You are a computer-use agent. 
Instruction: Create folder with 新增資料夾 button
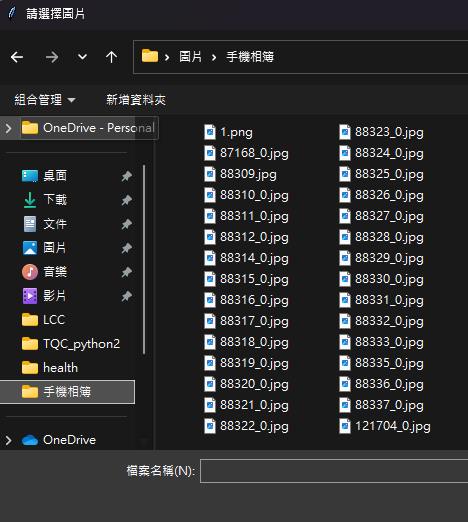pos(136,100)
